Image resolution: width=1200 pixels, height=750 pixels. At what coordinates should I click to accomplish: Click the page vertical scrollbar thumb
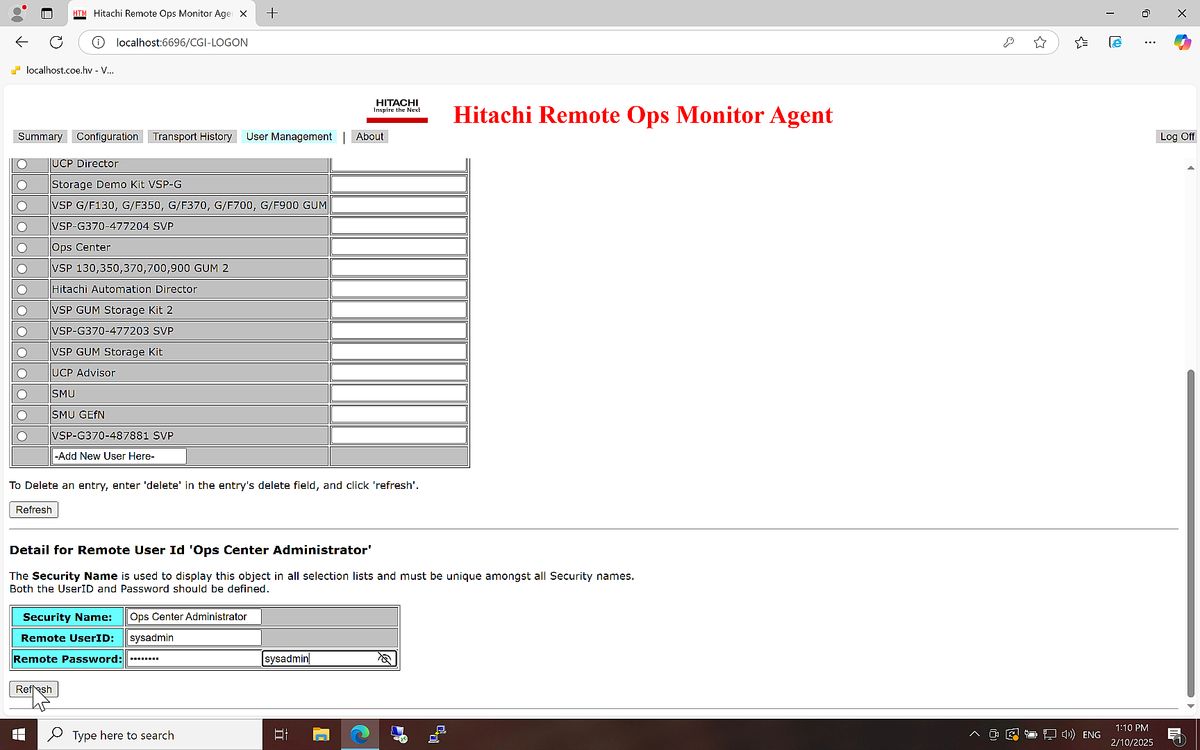pos(1190,532)
